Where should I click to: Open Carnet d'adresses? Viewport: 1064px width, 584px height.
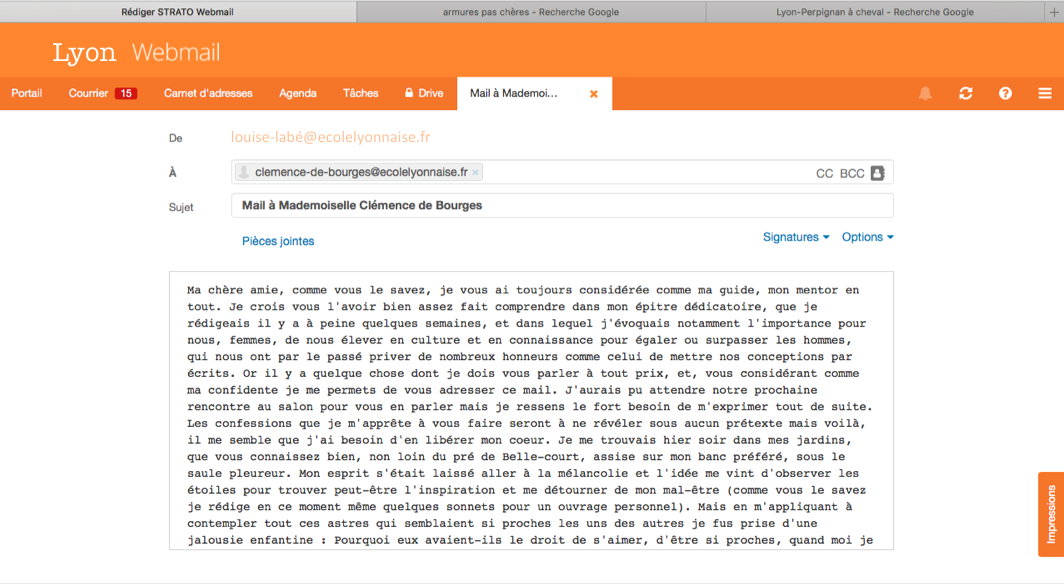tap(208, 94)
